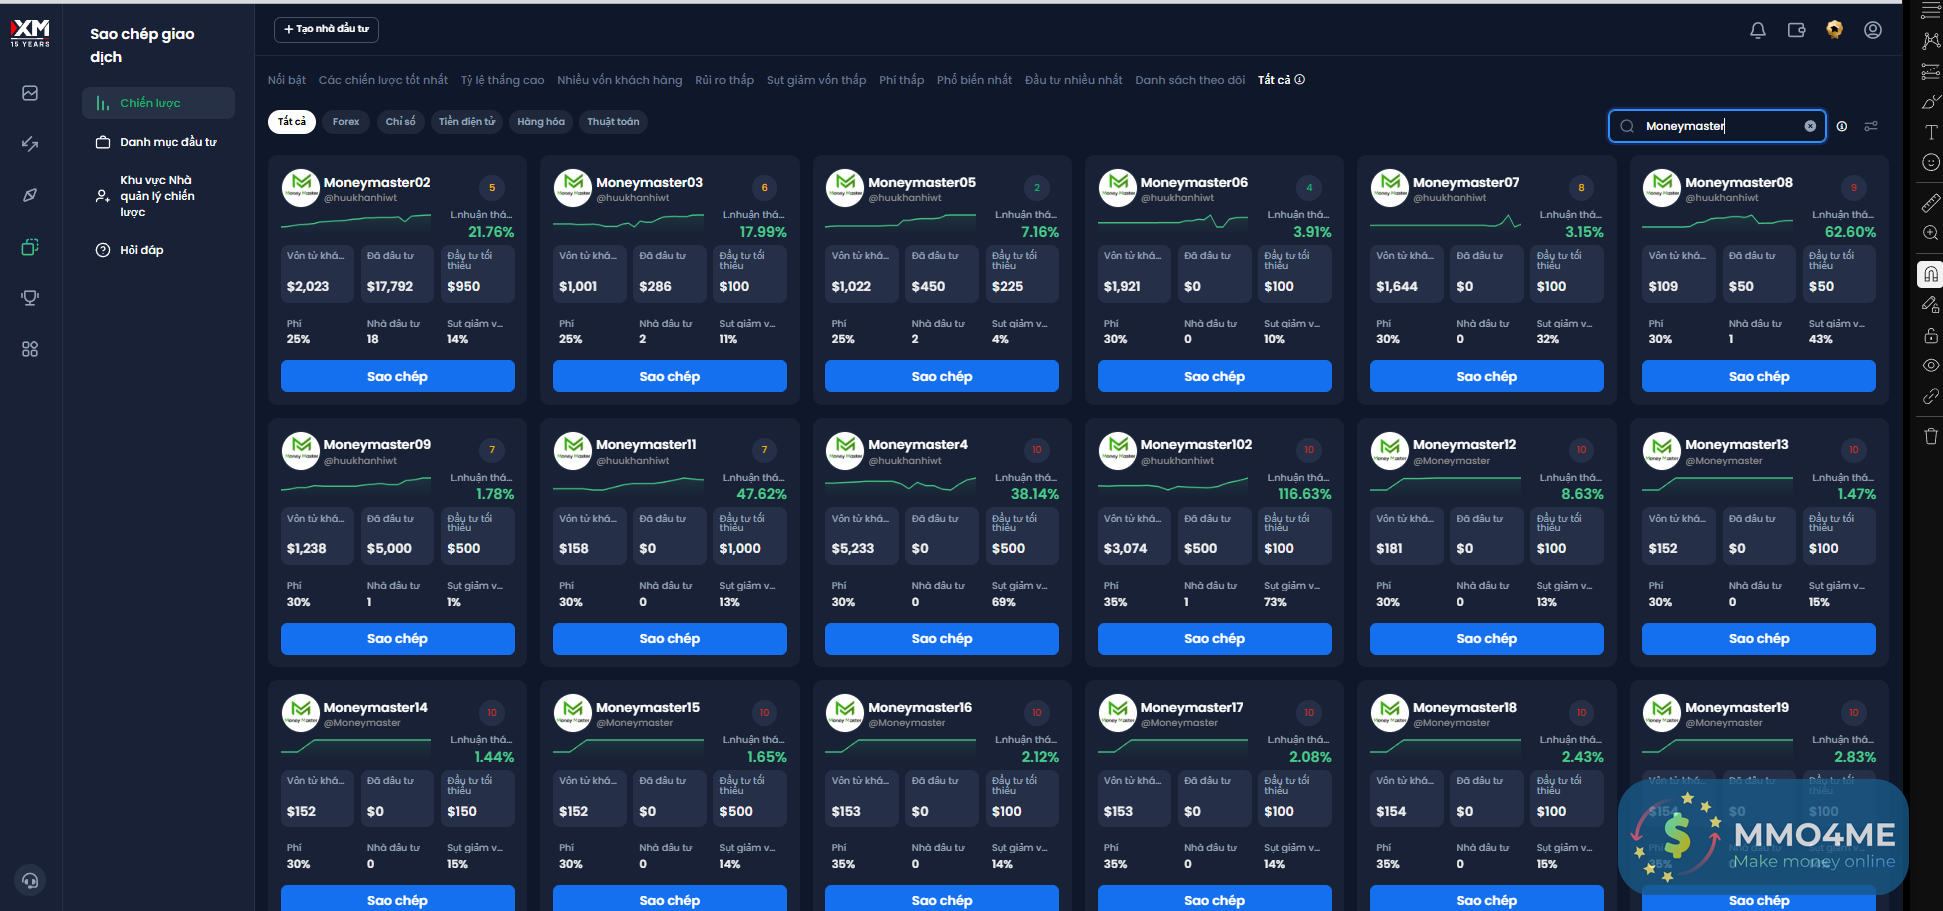Switch to Danh sách theo dõi tab

[x=1190, y=80]
